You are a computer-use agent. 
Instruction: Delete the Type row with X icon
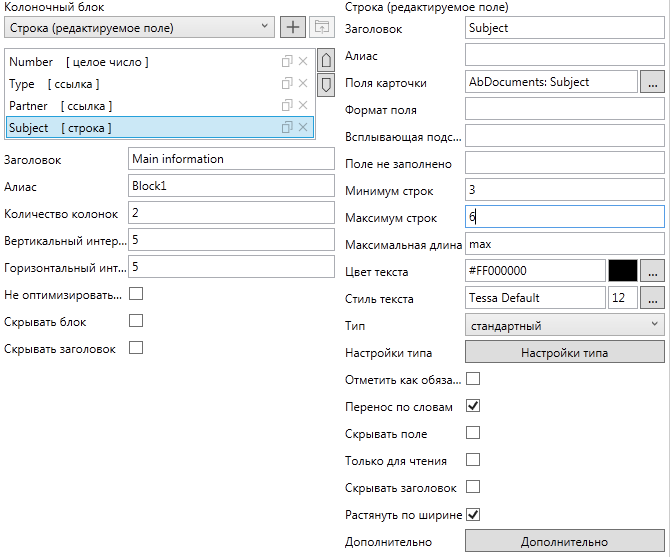[x=303, y=84]
